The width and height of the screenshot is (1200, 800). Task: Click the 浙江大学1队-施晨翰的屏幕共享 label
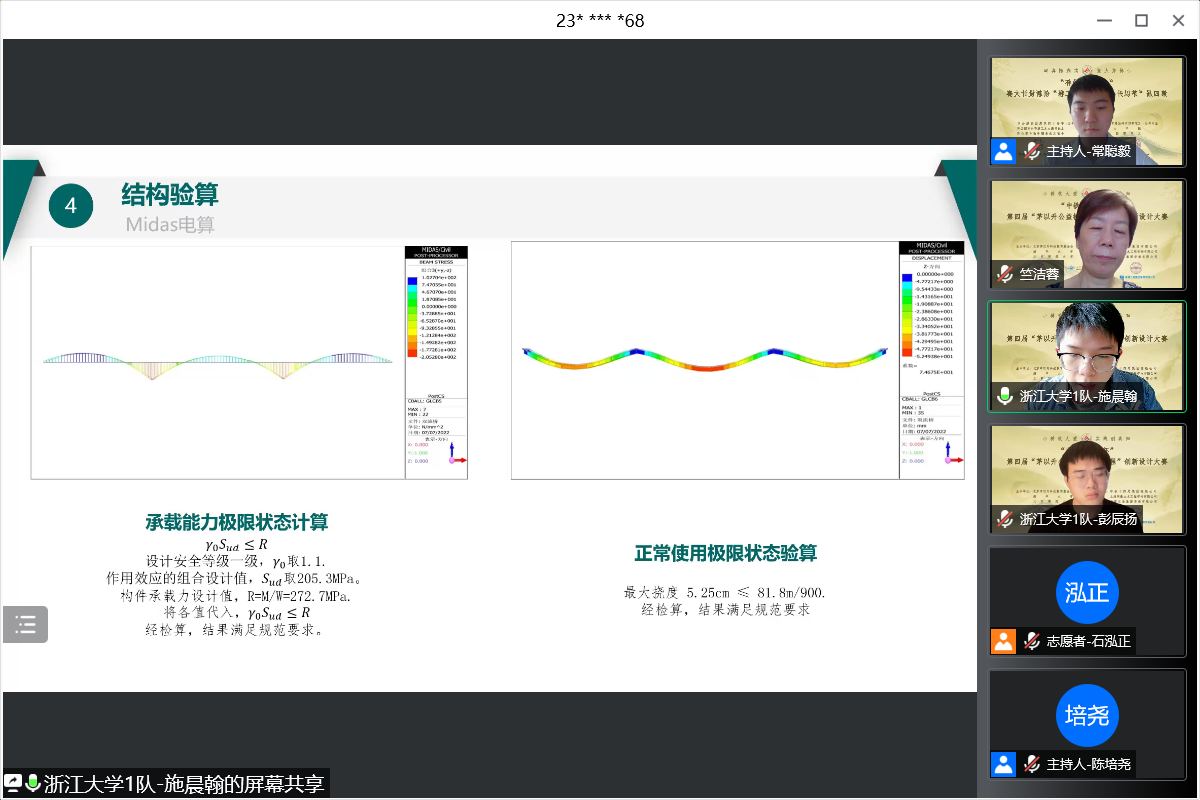pyautogui.click(x=184, y=783)
